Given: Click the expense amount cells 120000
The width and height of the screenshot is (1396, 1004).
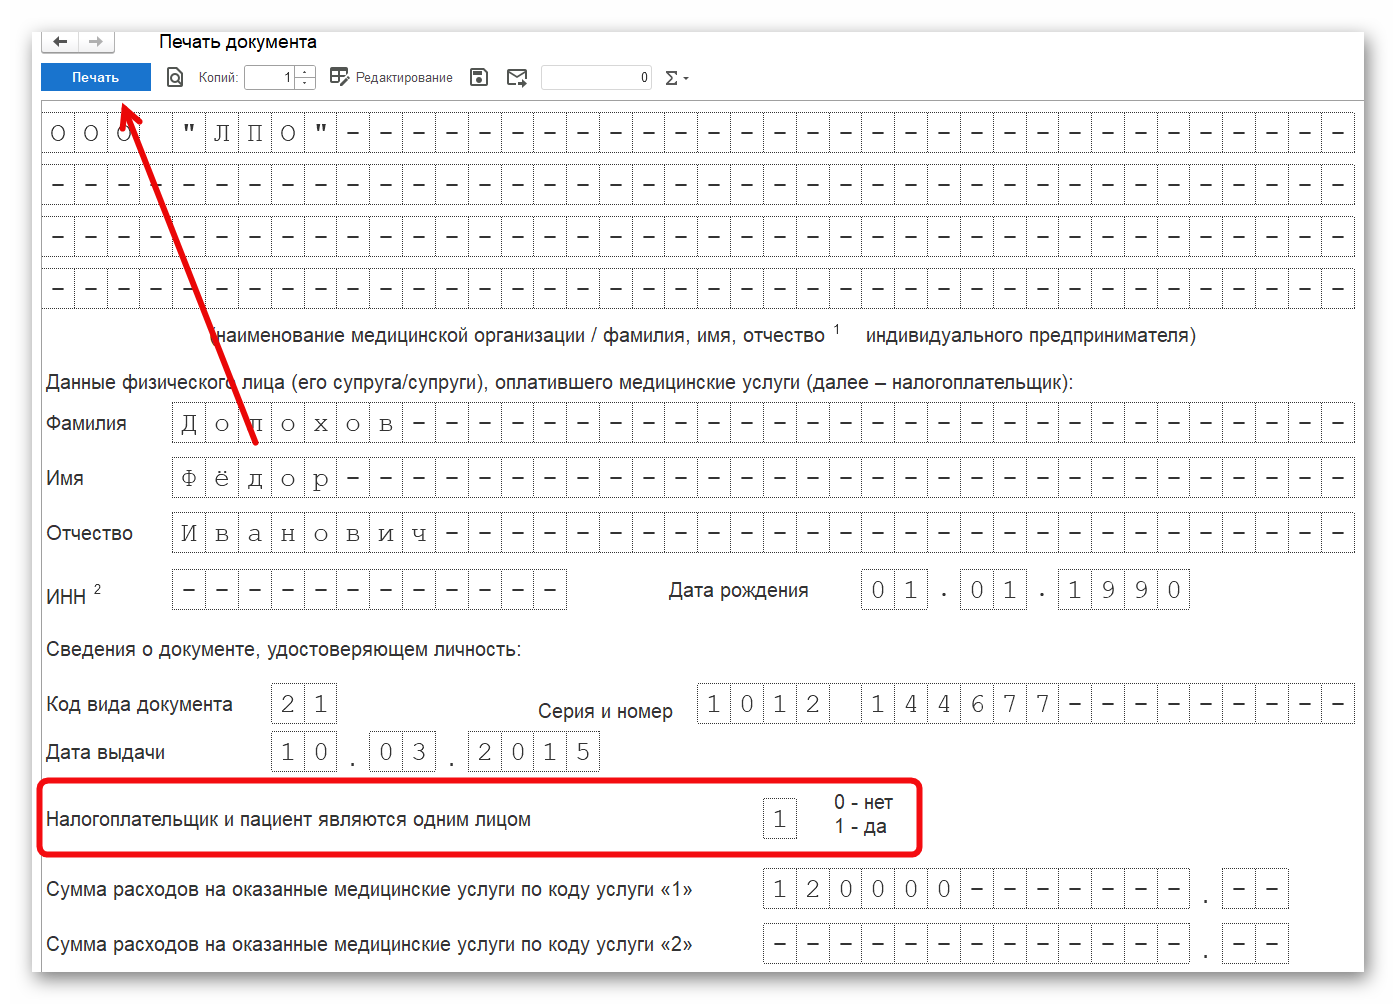Looking at the screenshot, I should click(x=862, y=889).
